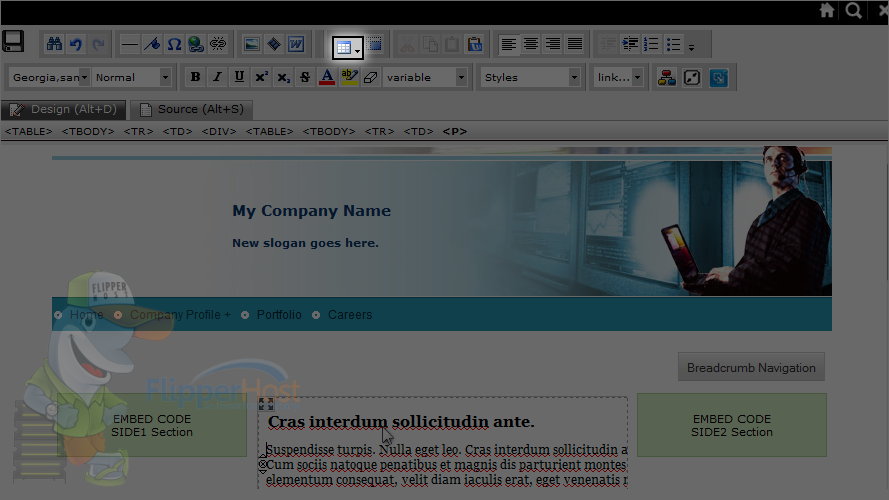The height and width of the screenshot is (500, 889).
Task: Open the Omega special characters tool
Action: [174, 44]
